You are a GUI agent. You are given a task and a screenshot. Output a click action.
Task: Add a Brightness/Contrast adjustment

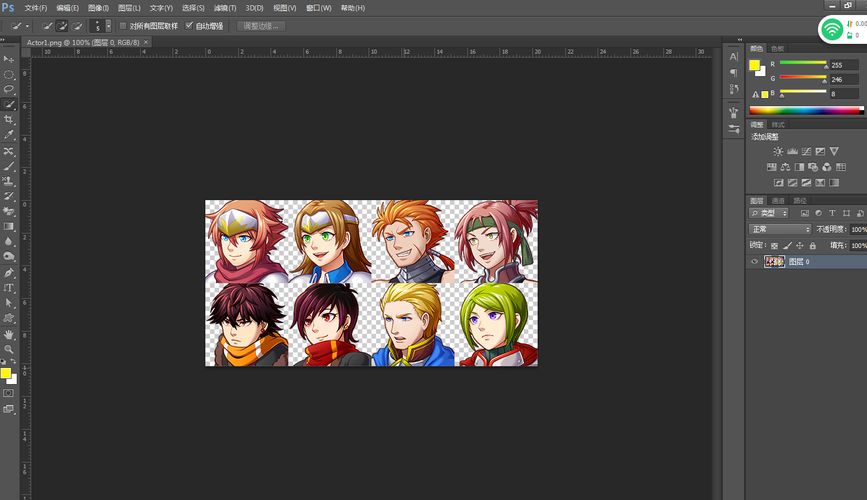778,151
